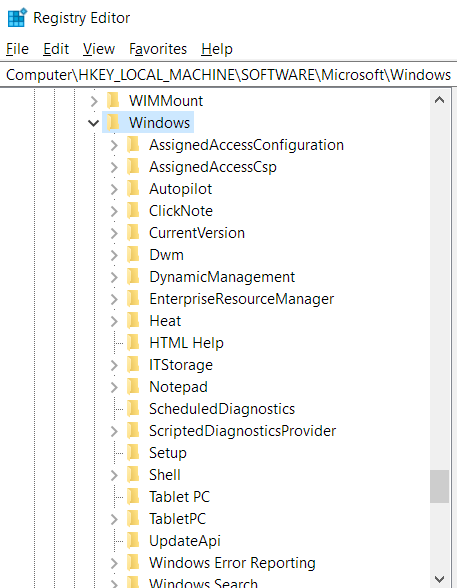Select the HTML Help key label
Screen dimensions: 457x588
pyautogui.click(x=186, y=343)
